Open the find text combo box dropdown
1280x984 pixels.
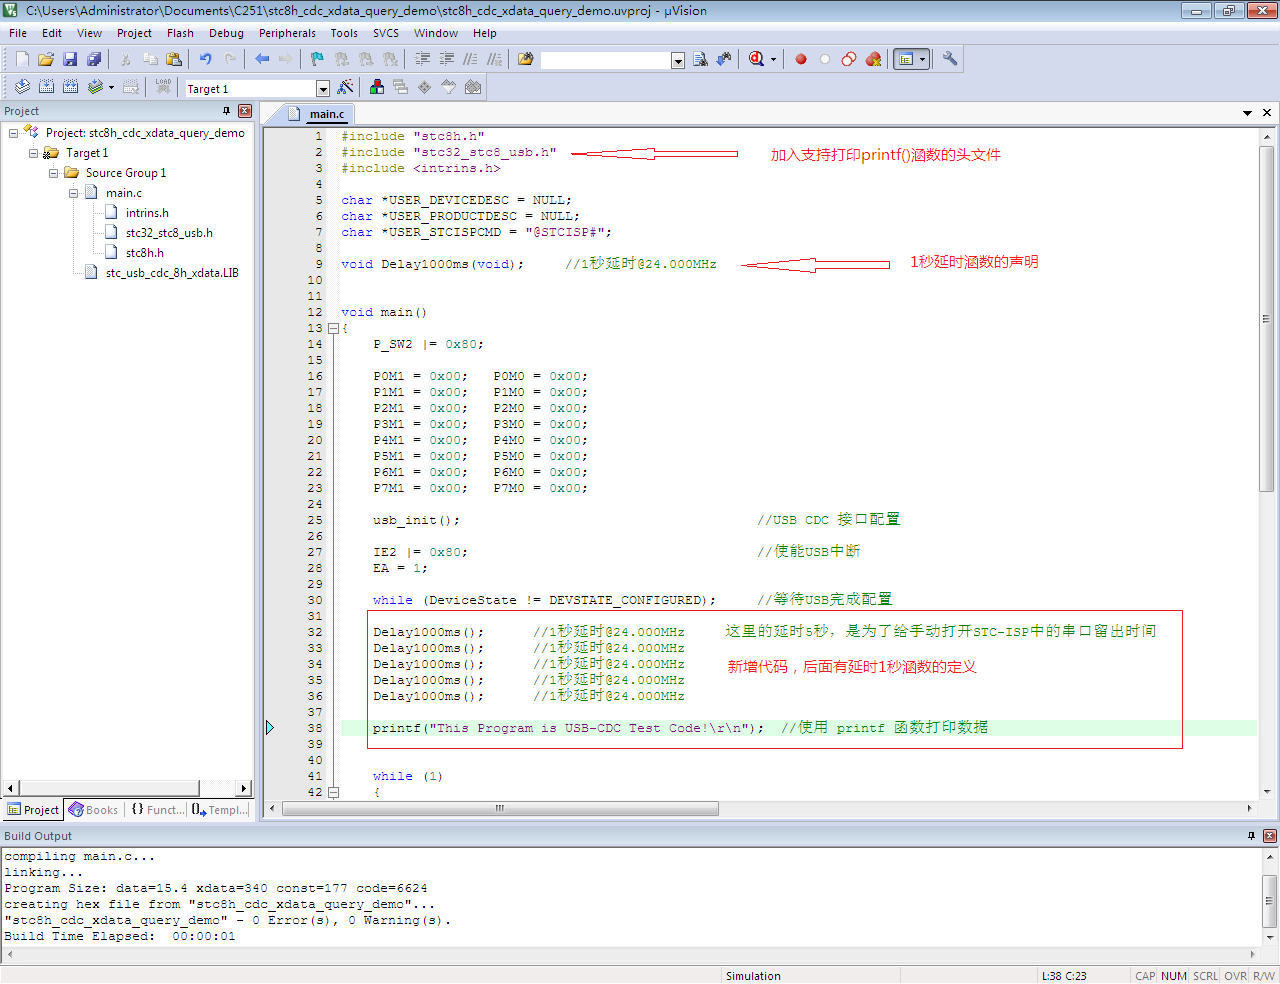tap(677, 61)
